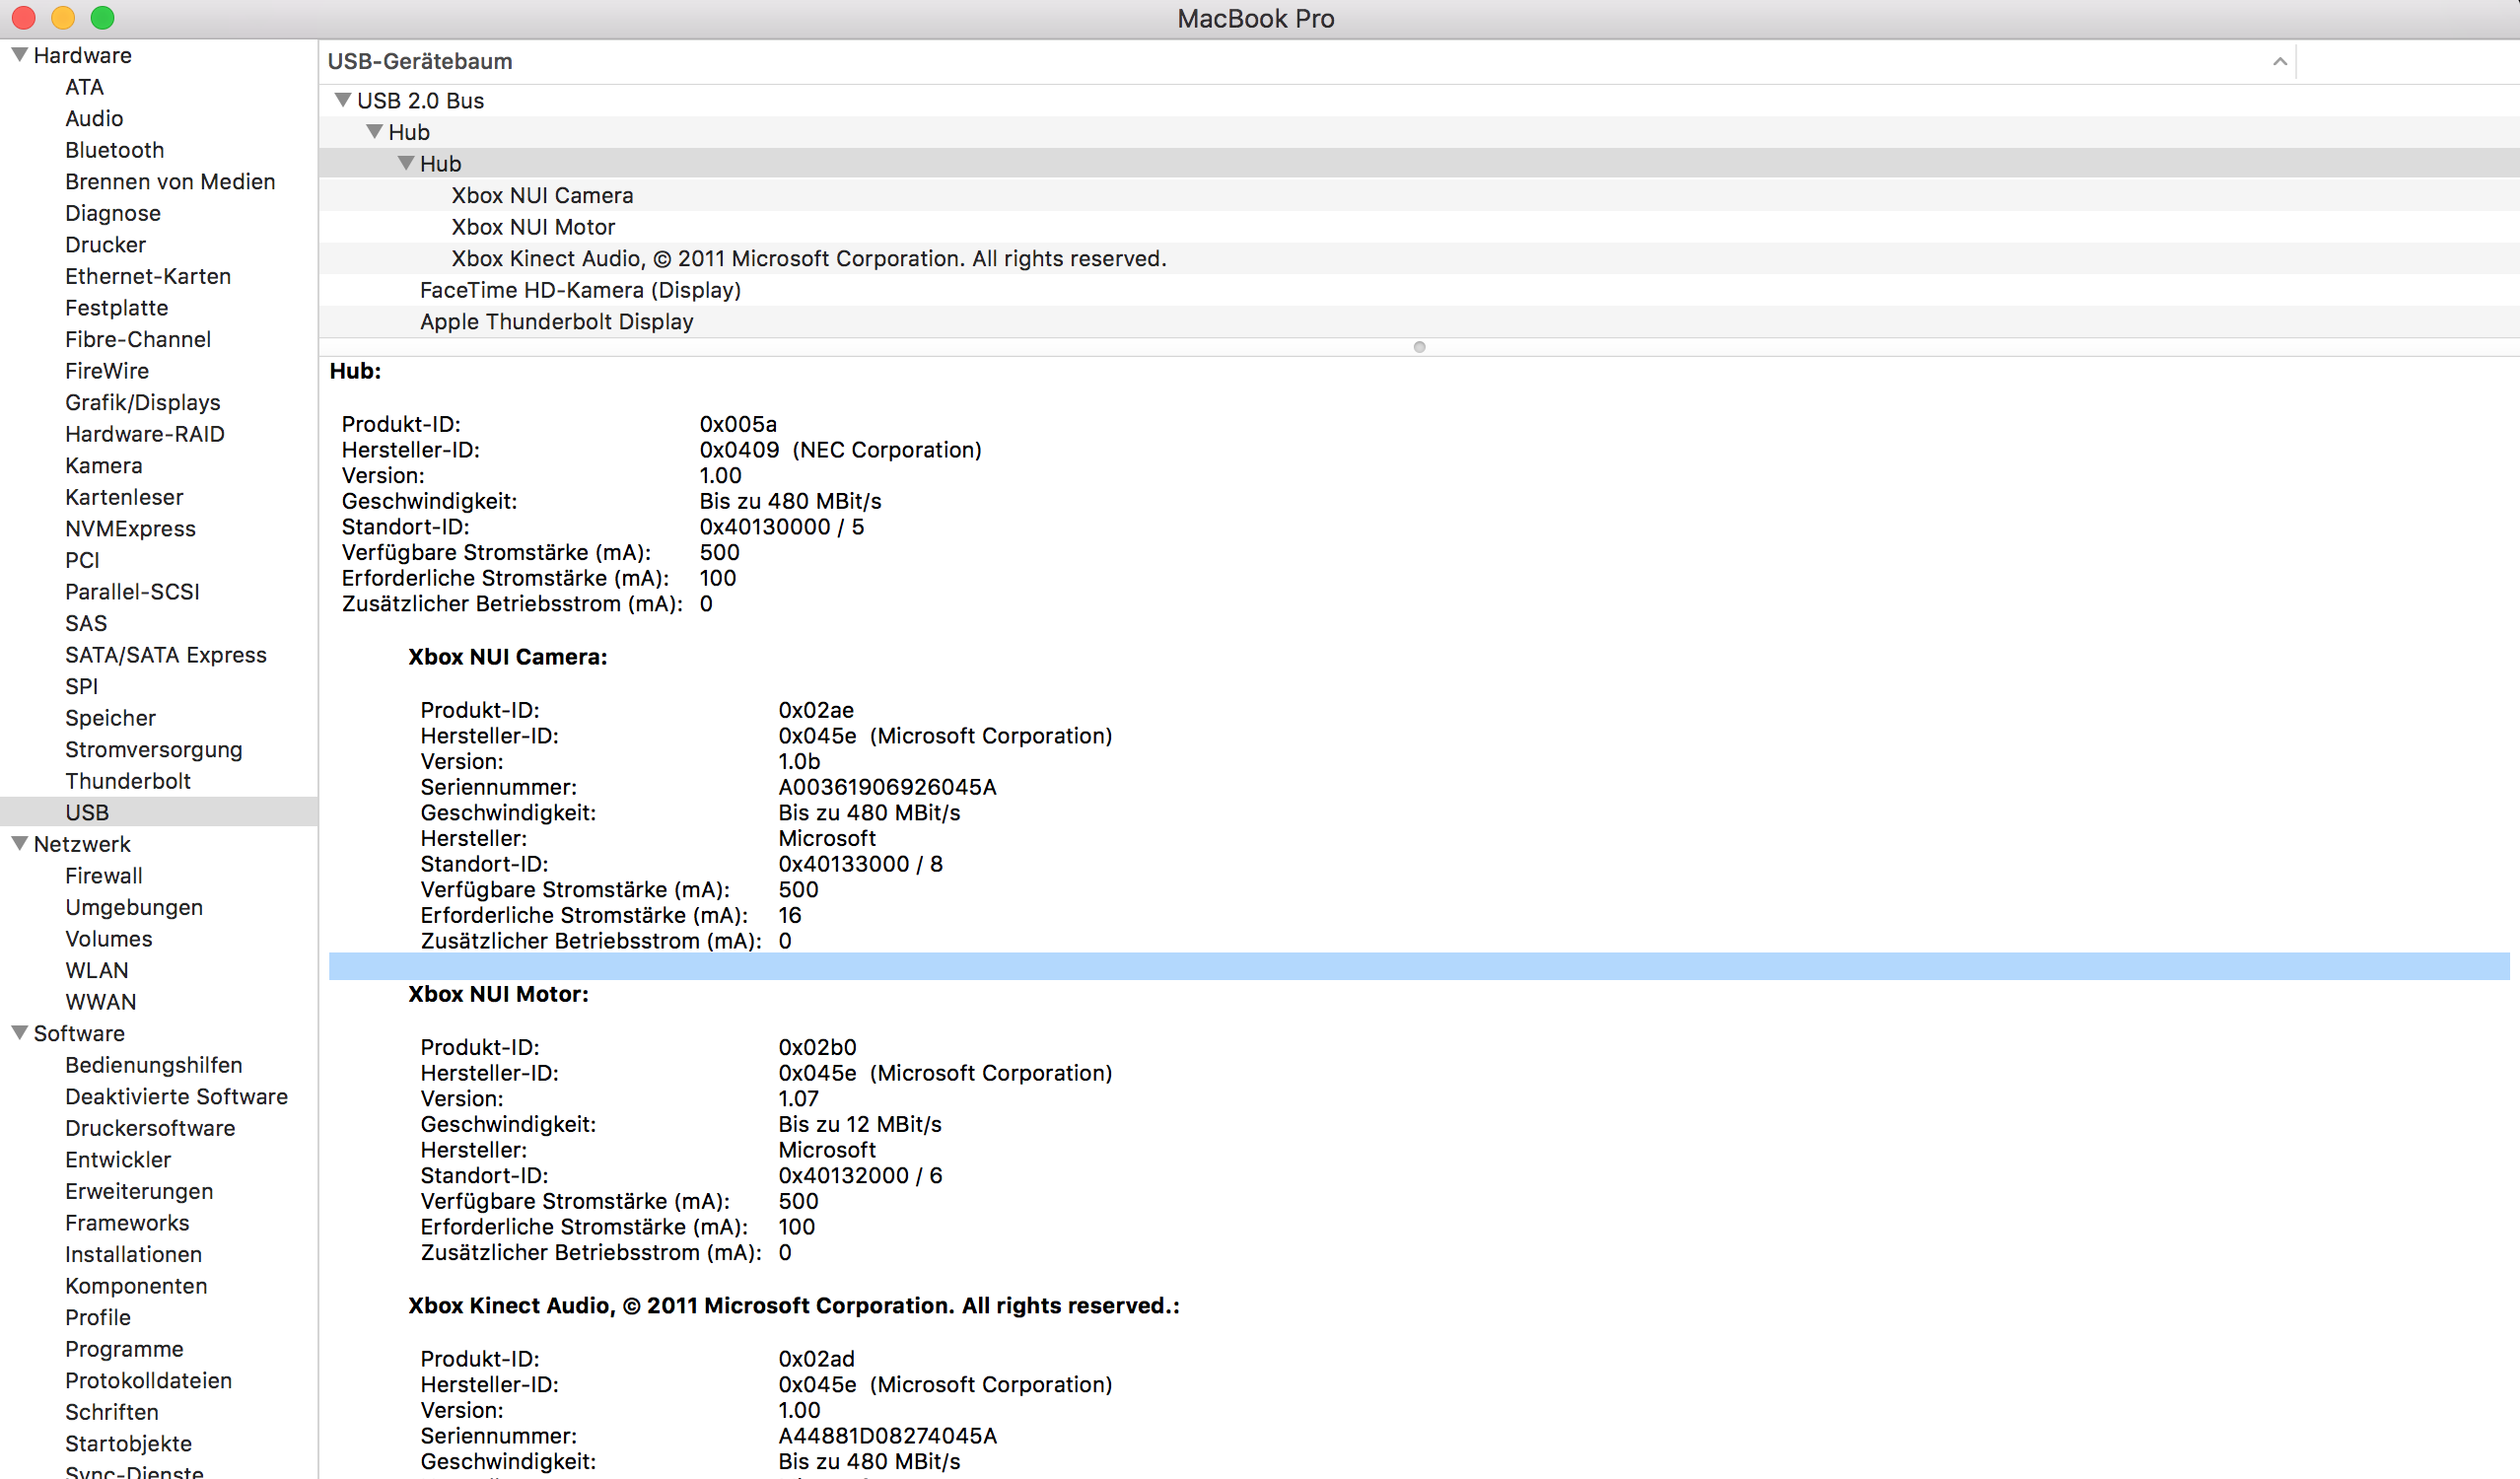The image size is (2520, 1479).
Task: Click the USB-Gerätebaum column sort arrow
Action: point(2279,61)
